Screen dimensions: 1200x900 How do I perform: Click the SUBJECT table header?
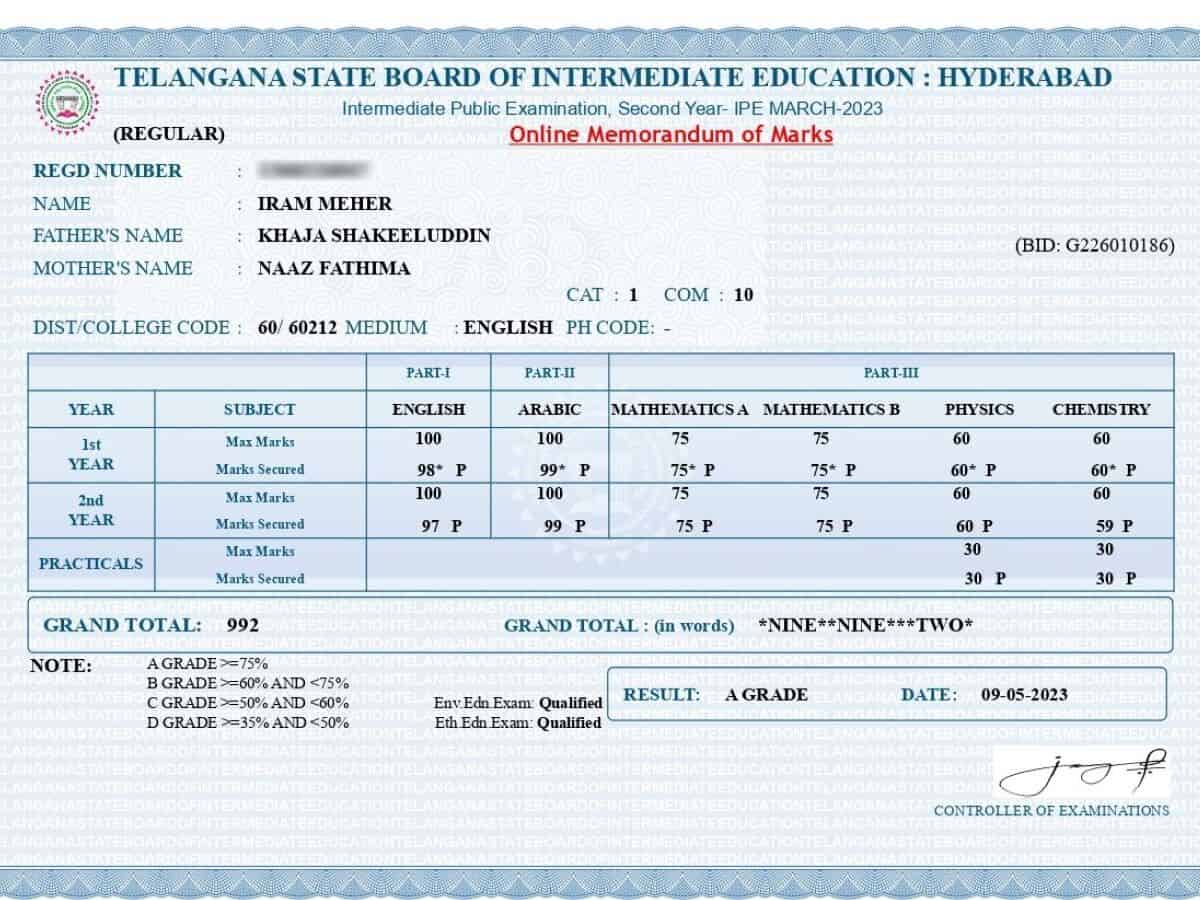click(x=260, y=409)
